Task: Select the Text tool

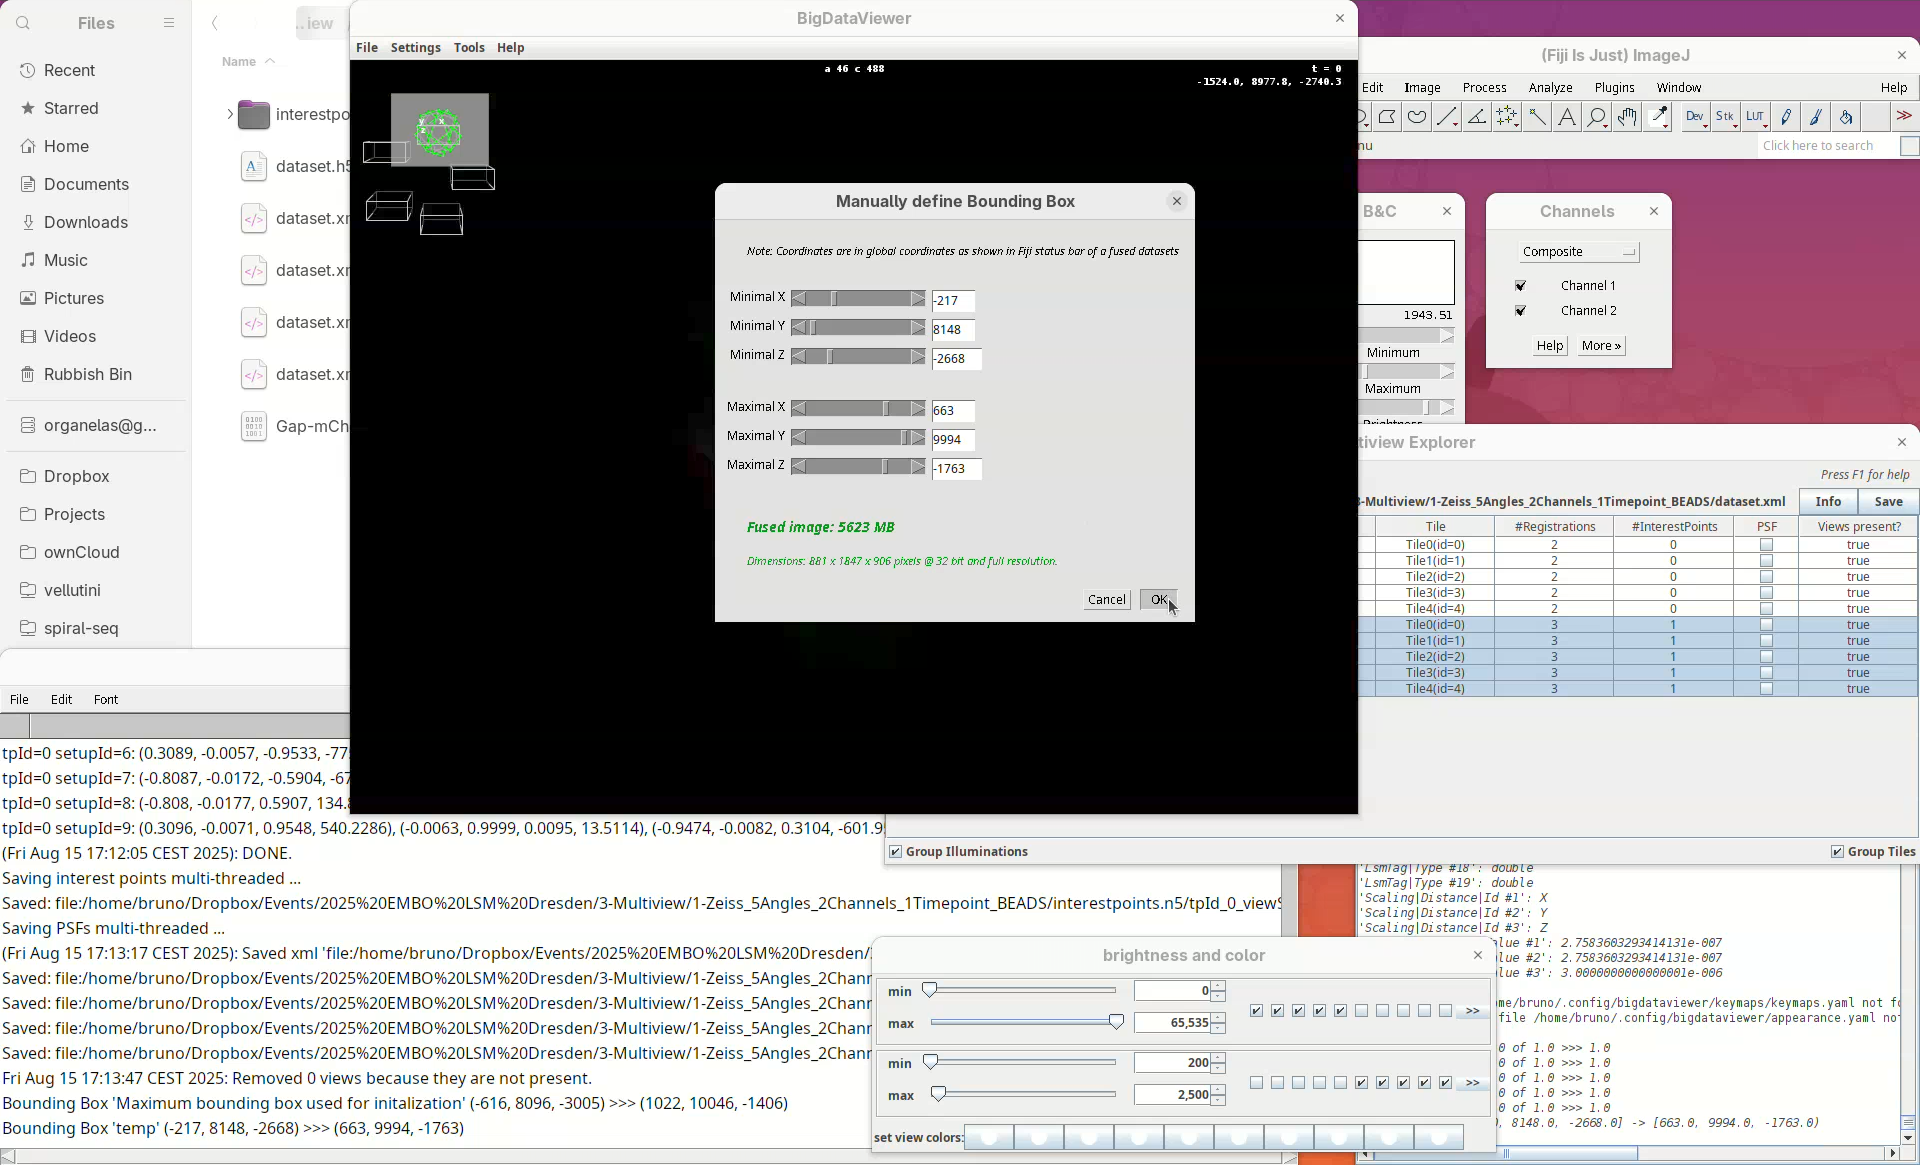Action: 1567,118
